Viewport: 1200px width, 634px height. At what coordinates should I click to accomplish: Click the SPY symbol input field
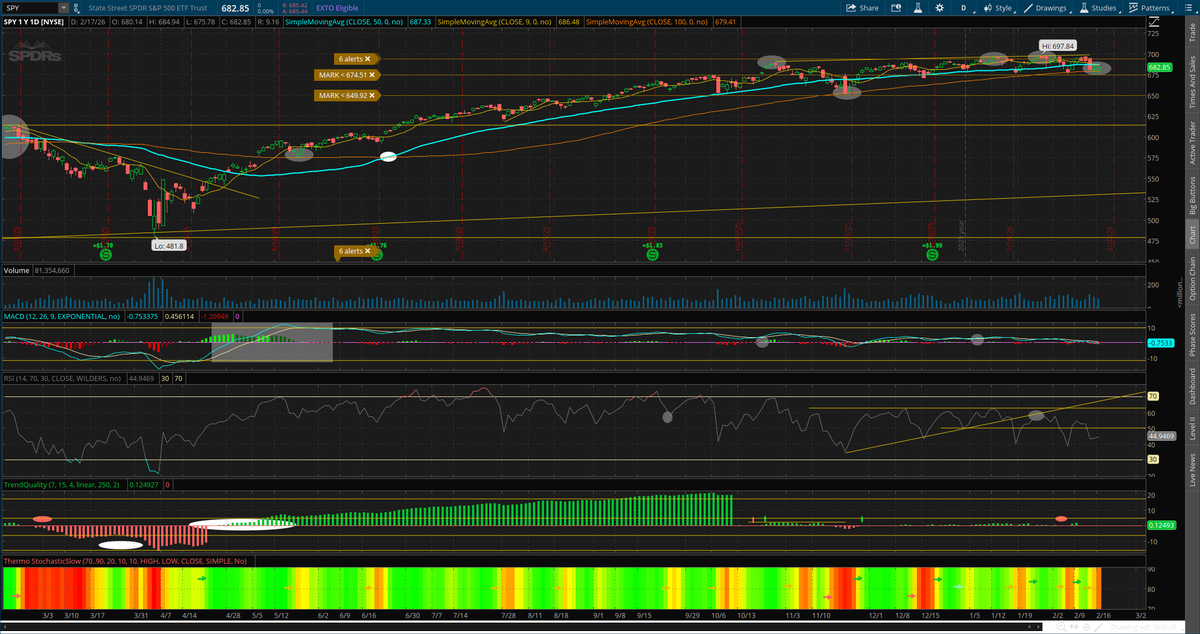[30, 7]
